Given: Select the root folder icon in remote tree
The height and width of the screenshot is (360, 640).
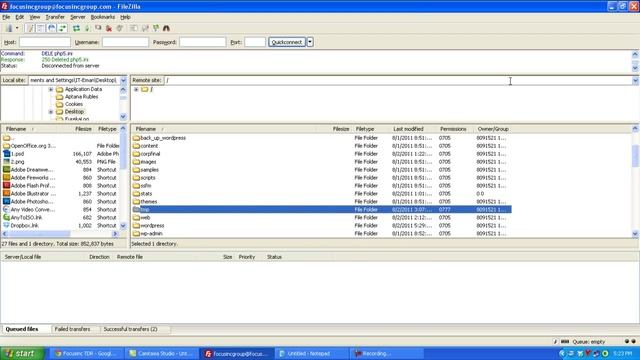Looking at the screenshot, I should tap(144, 89).
